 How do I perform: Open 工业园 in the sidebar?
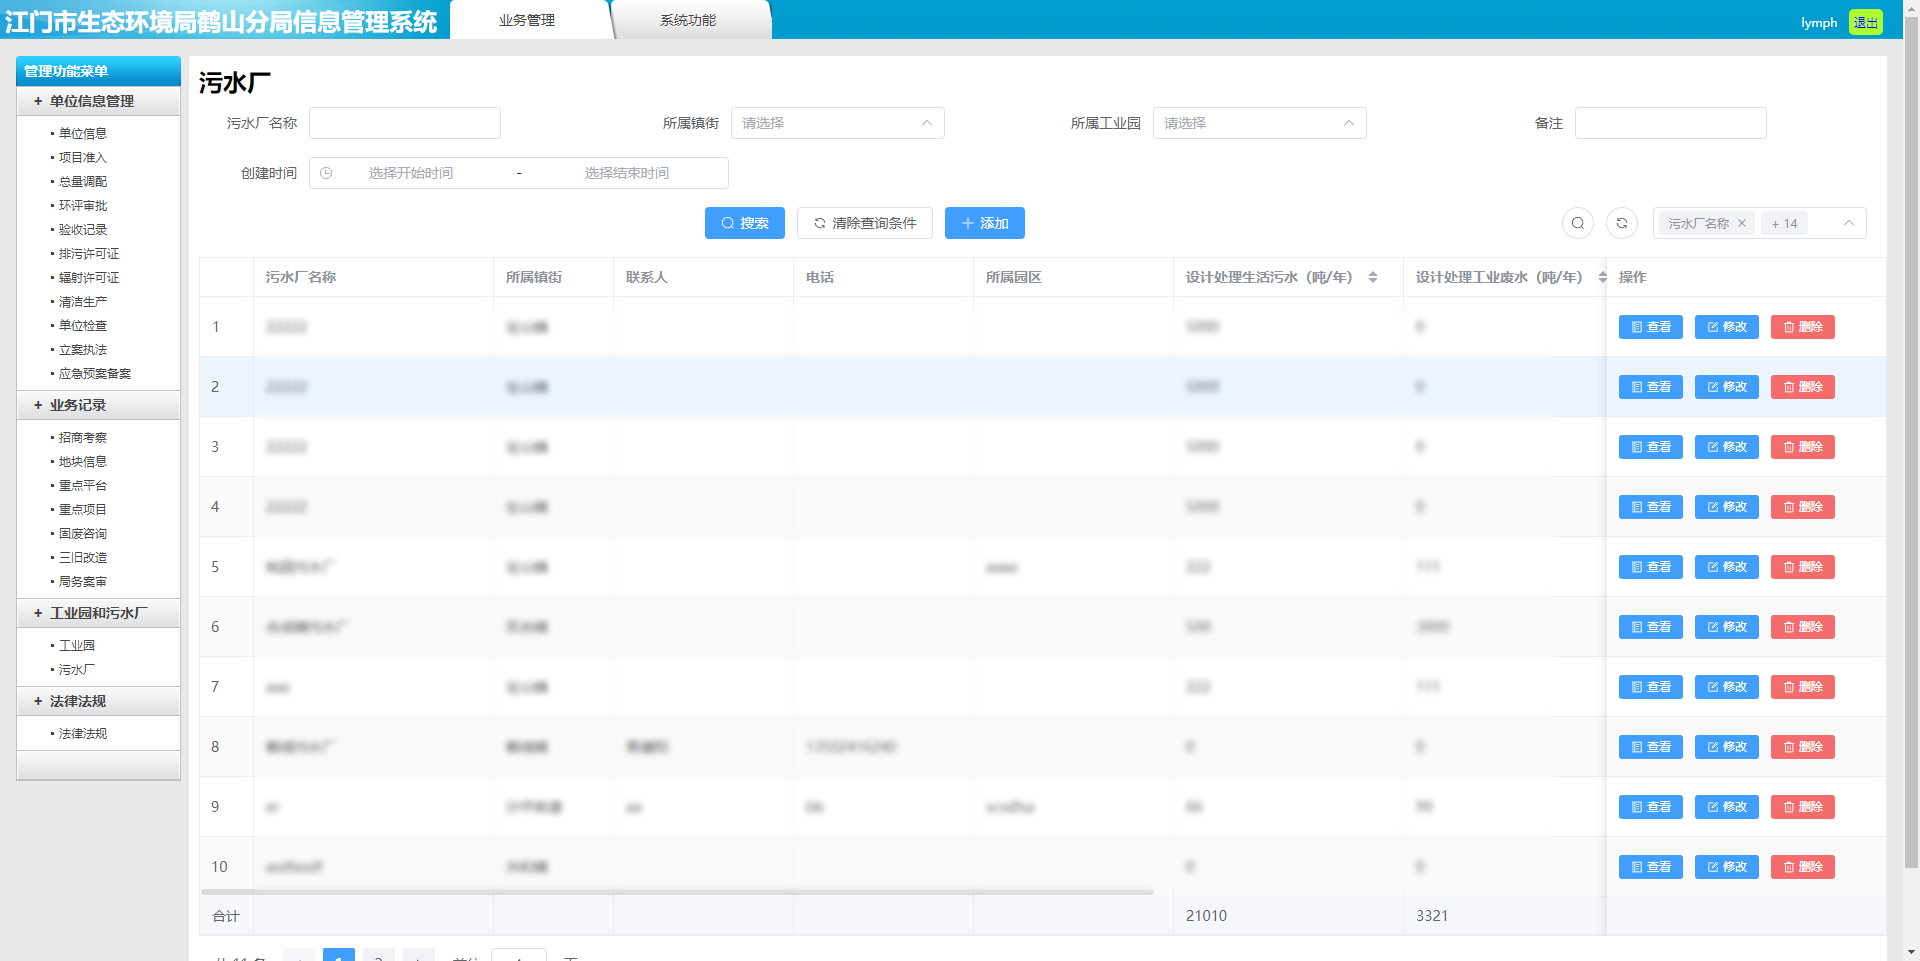tap(76, 645)
